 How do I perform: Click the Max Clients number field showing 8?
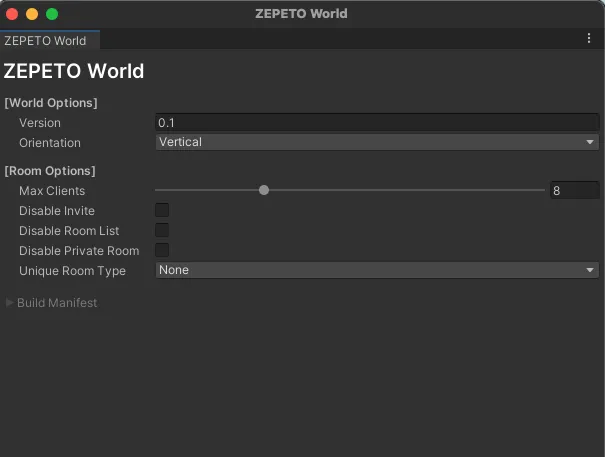(x=575, y=190)
